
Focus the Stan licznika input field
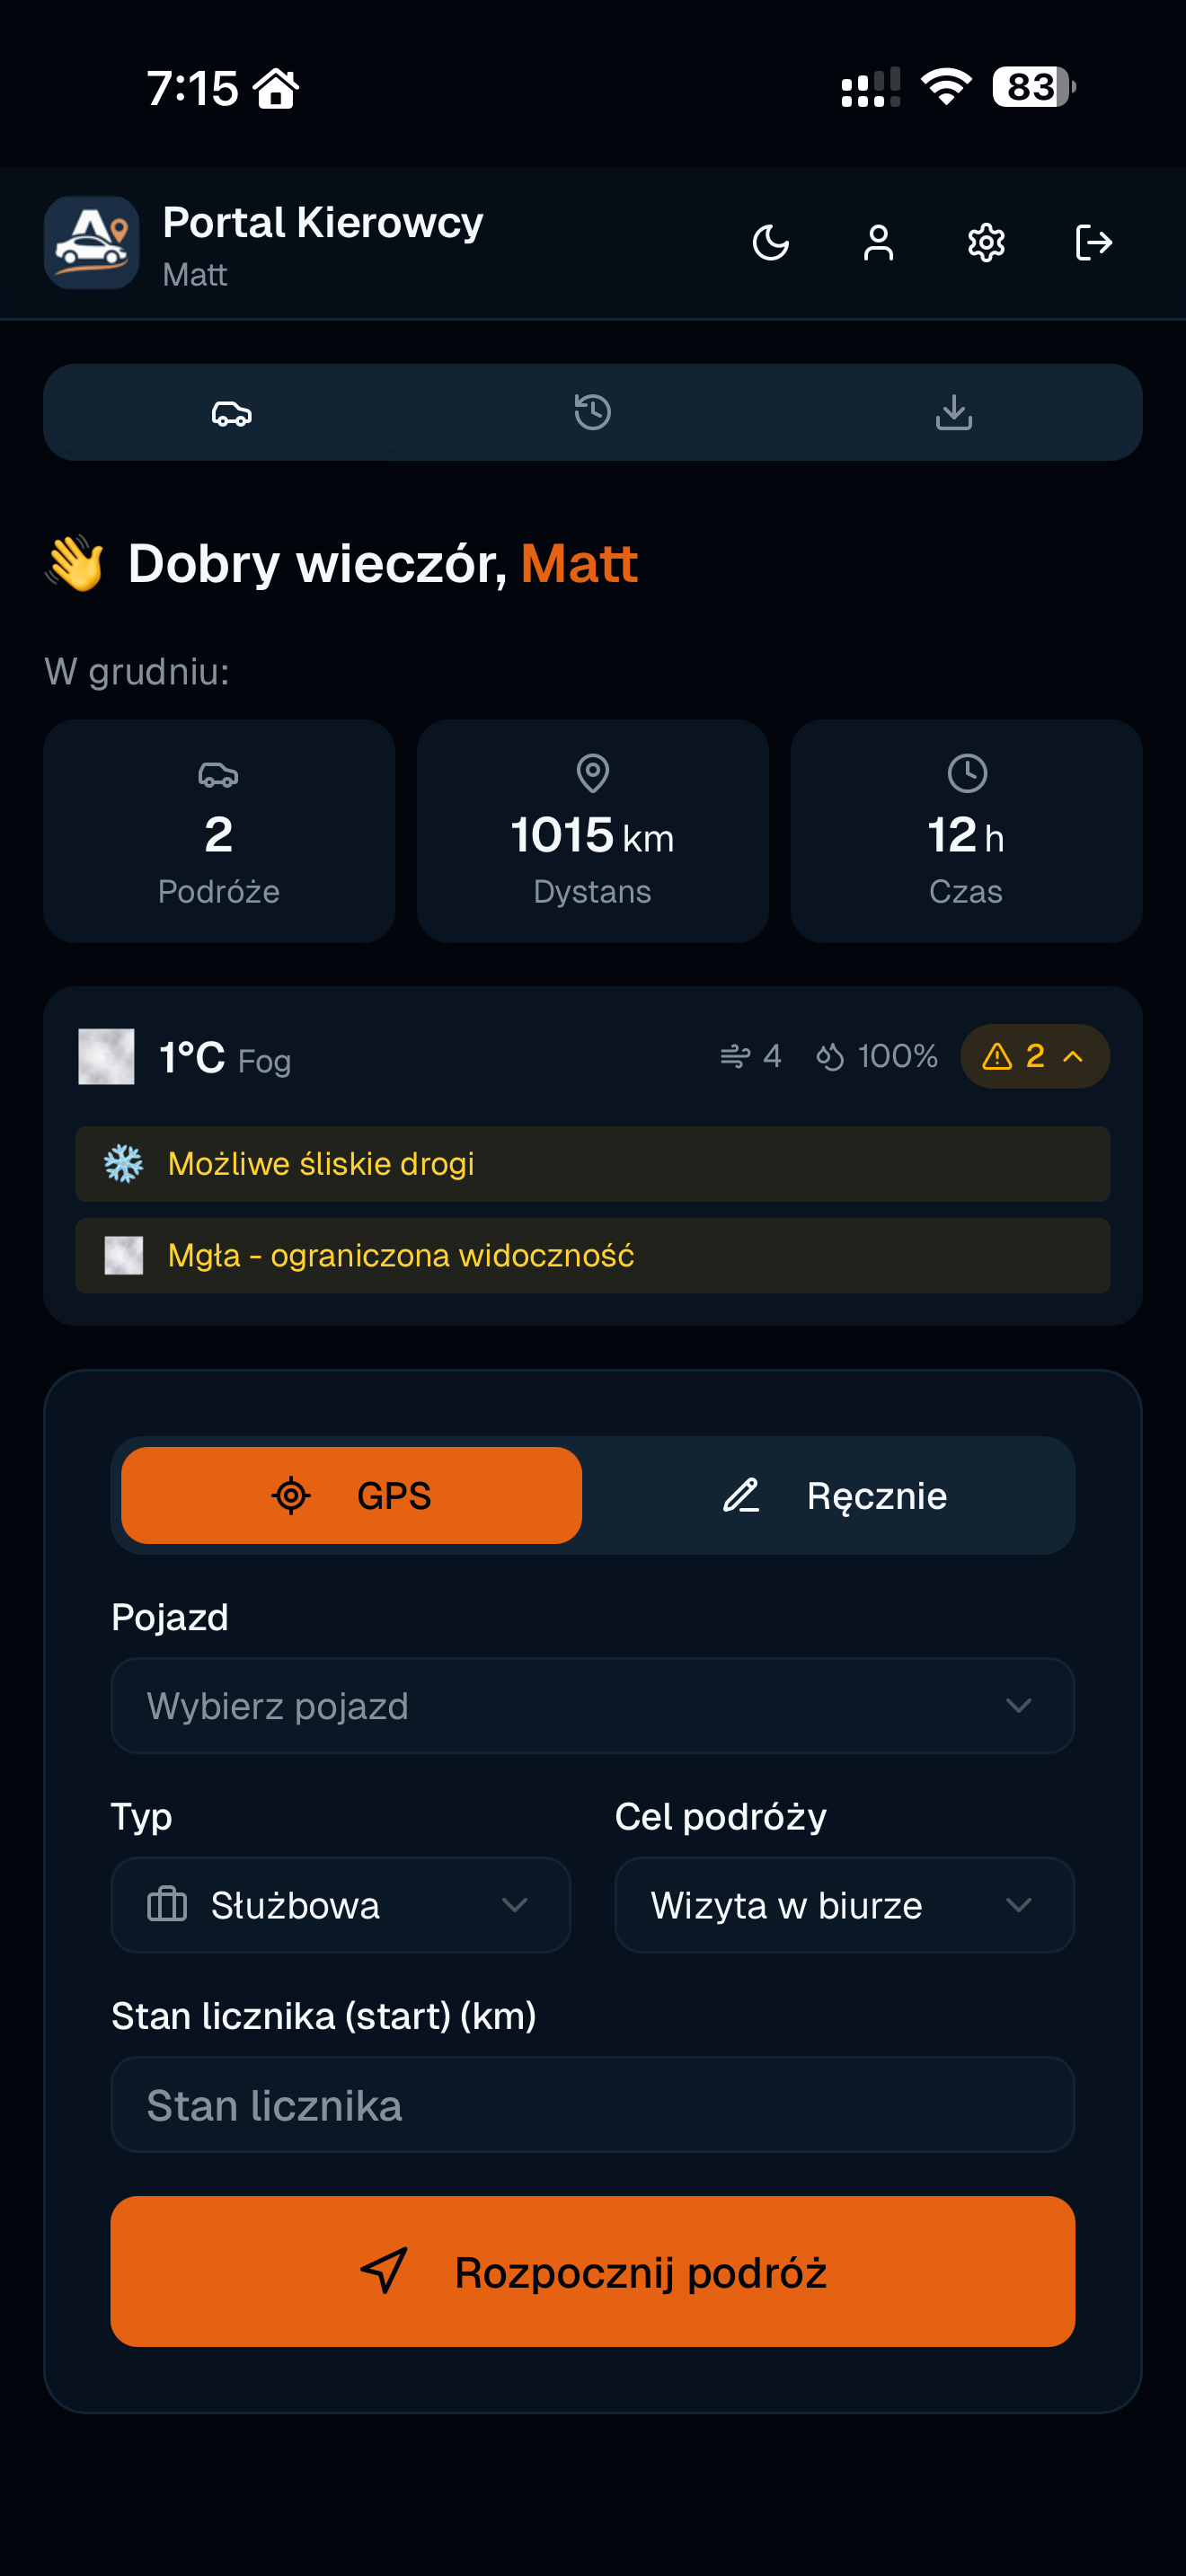[592, 2105]
